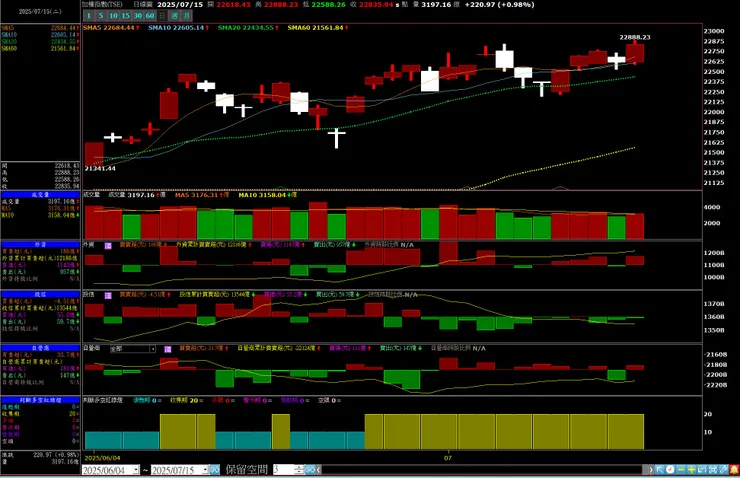This screenshot has width=740, height=478.
Task: Switch to the 10-minute chart interval
Action: click(113, 16)
